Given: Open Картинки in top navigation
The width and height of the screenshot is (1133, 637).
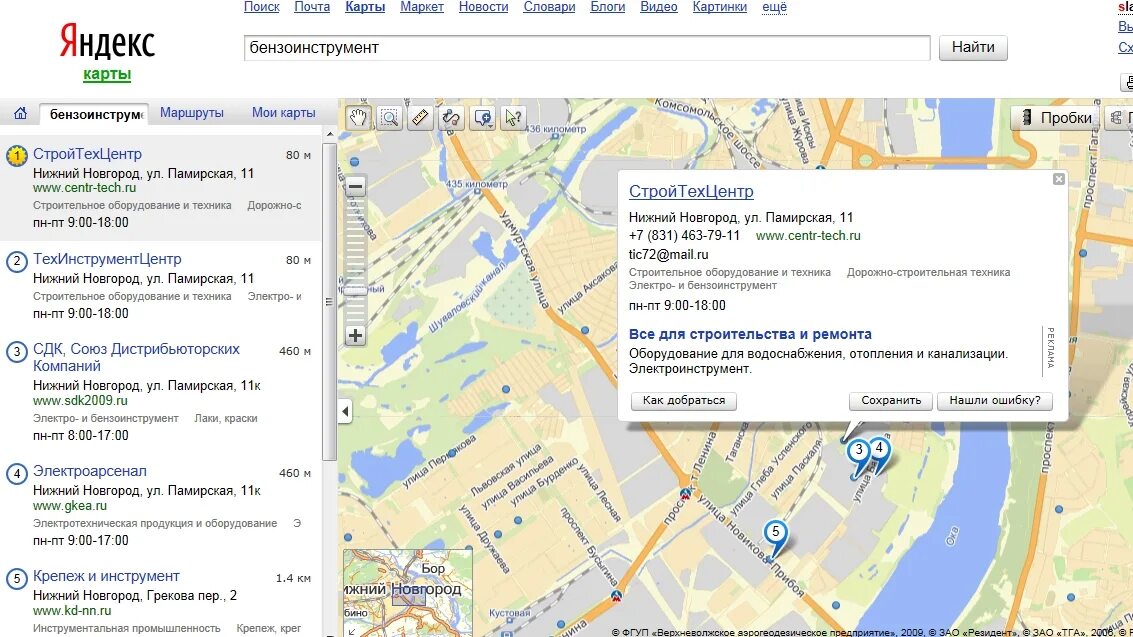Looking at the screenshot, I should (x=720, y=6).
